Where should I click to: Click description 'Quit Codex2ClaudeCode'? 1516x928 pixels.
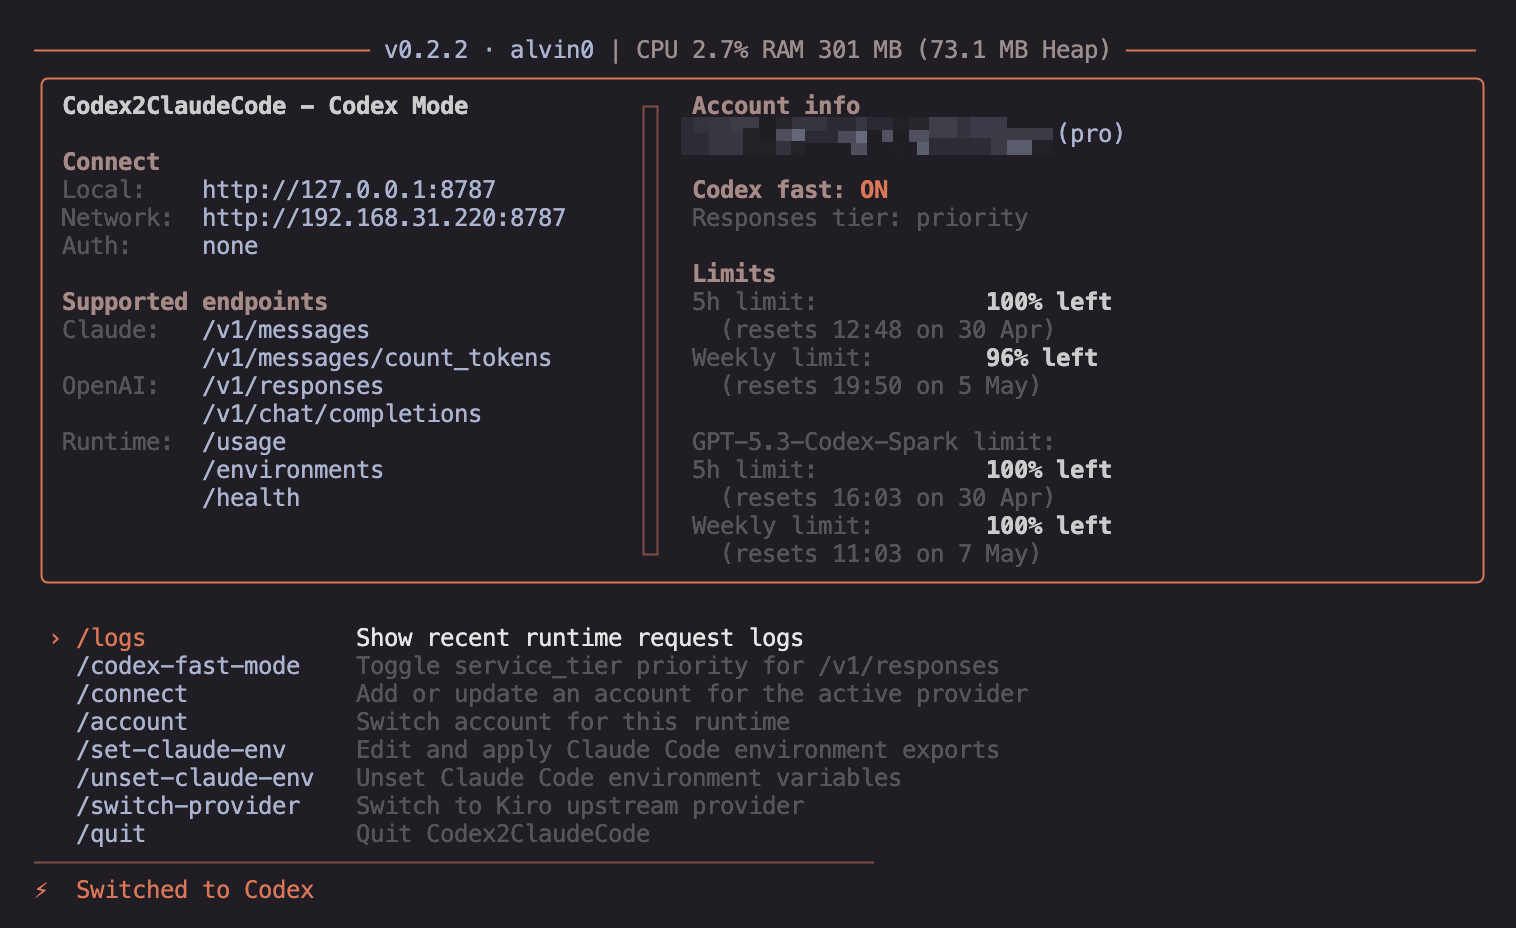click(x=503, y=834)
